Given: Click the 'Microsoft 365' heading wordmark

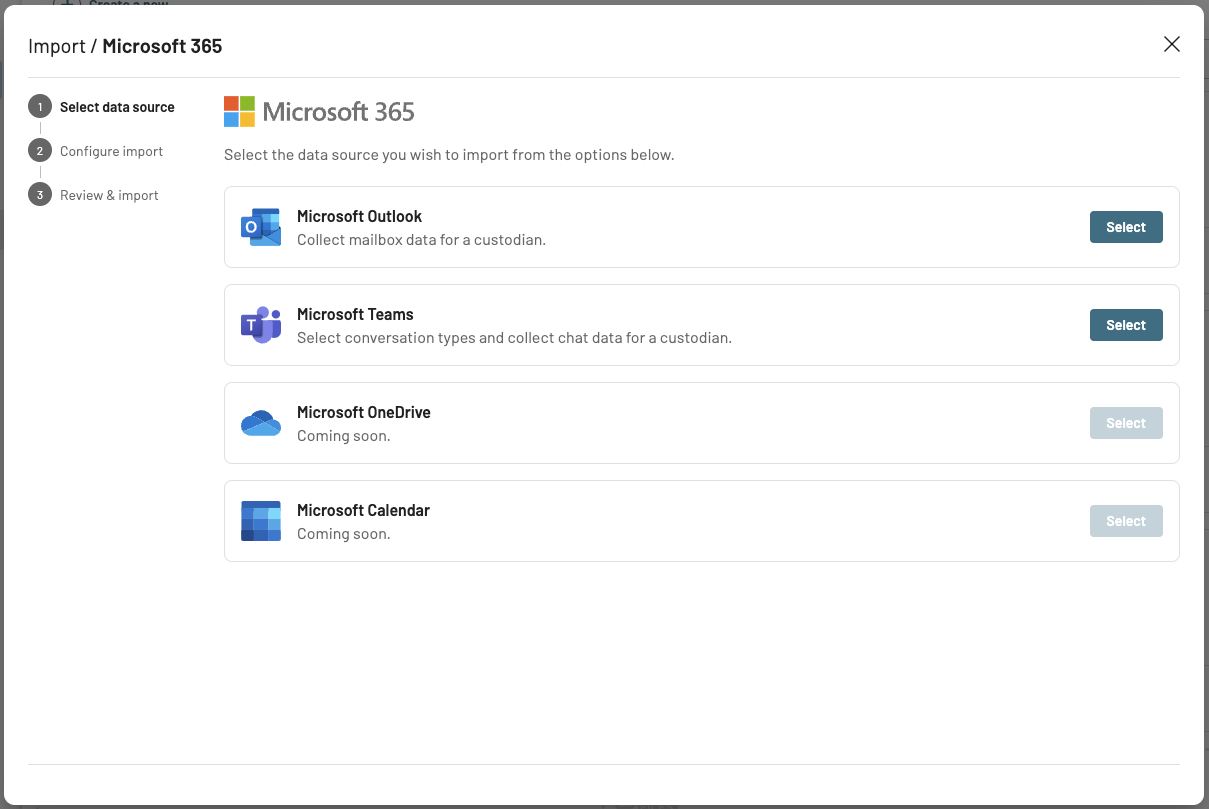Looking at the screenshot, I should coord(339,112).
